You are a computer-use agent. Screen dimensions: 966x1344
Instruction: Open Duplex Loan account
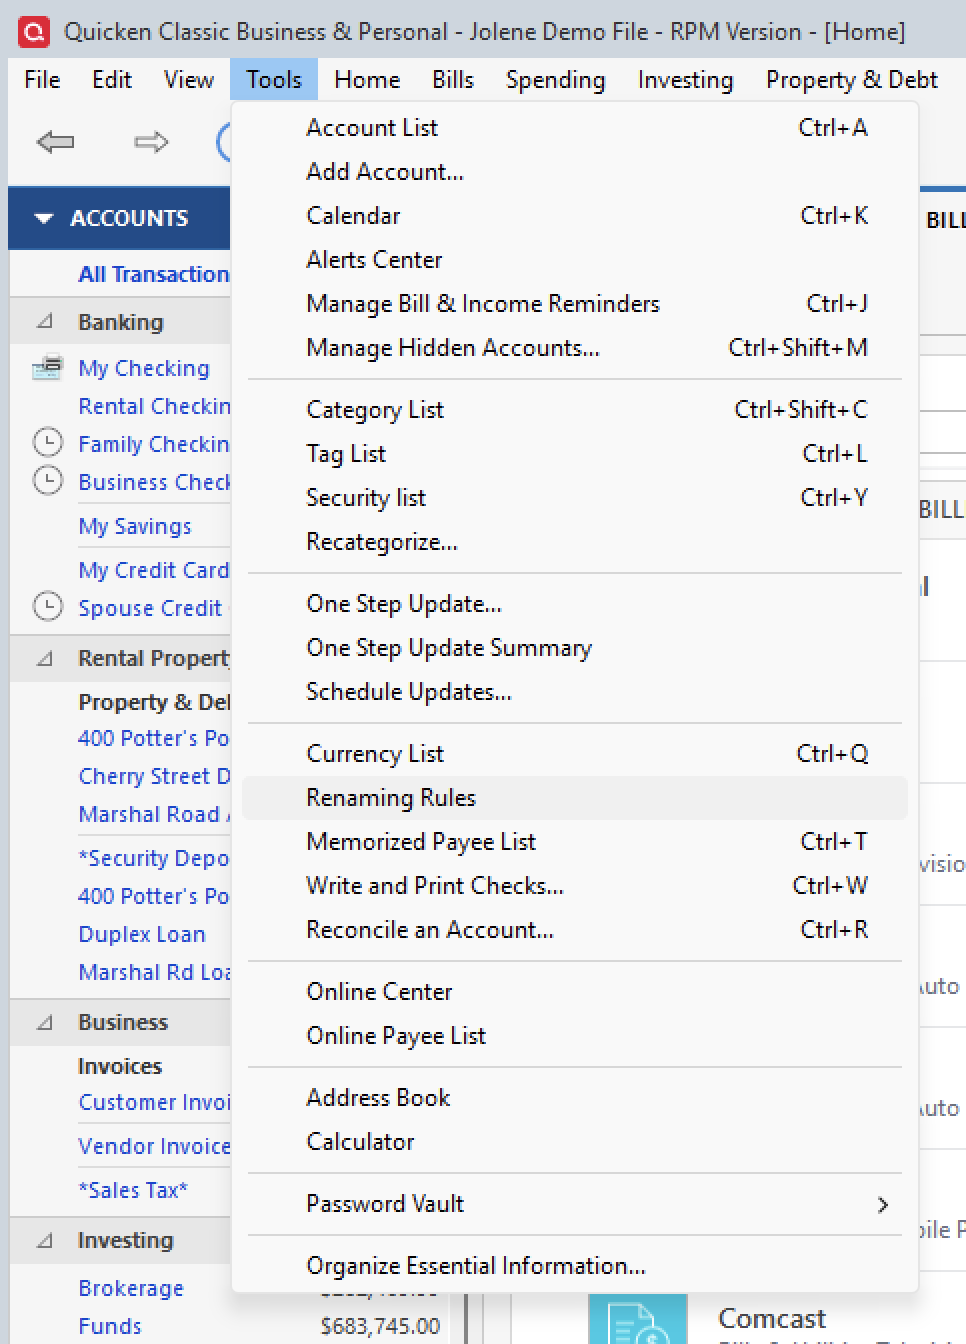click(142, 934)
